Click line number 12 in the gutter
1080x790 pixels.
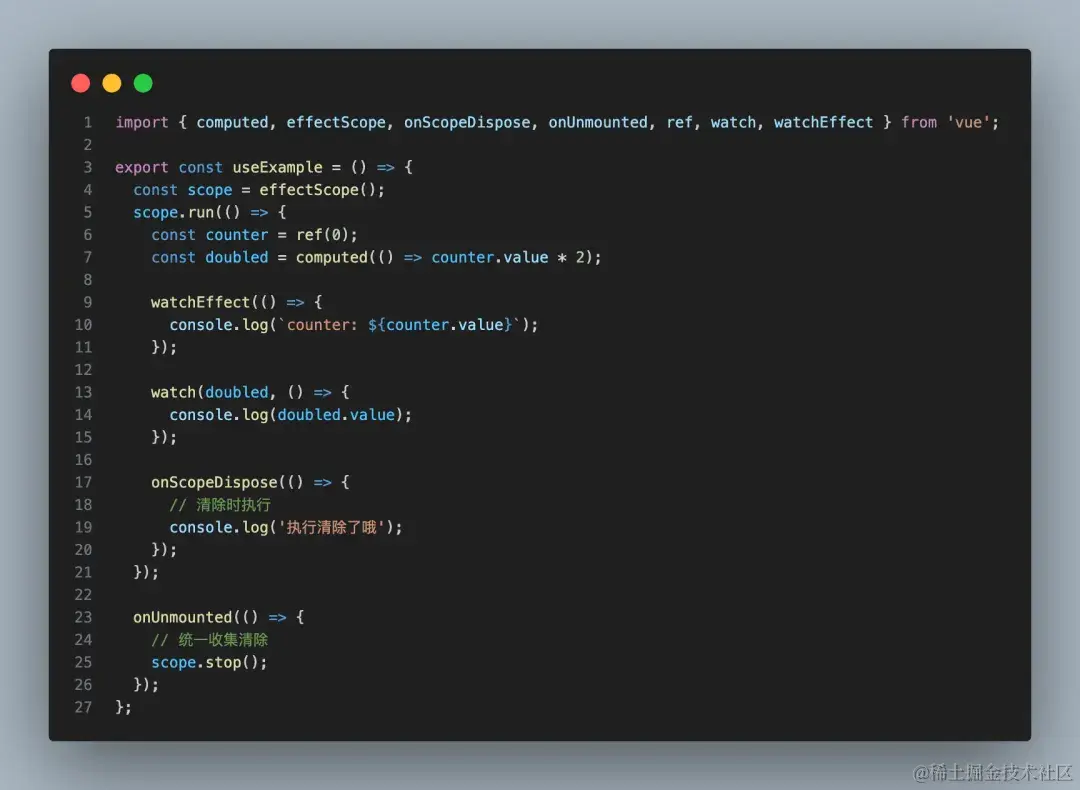click(x=83, y=370)
